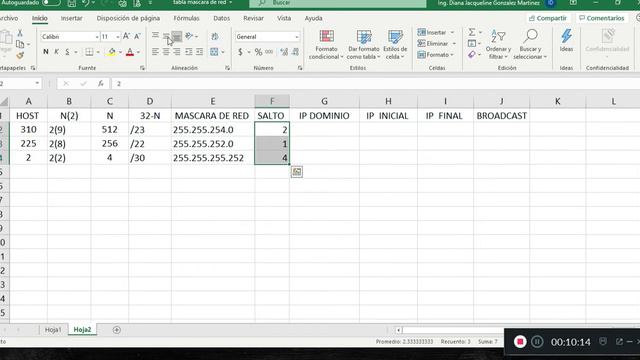This screenshot has width=640, height=360.
Task: Decrease indent in Alineación group
Action: [189, 52]
